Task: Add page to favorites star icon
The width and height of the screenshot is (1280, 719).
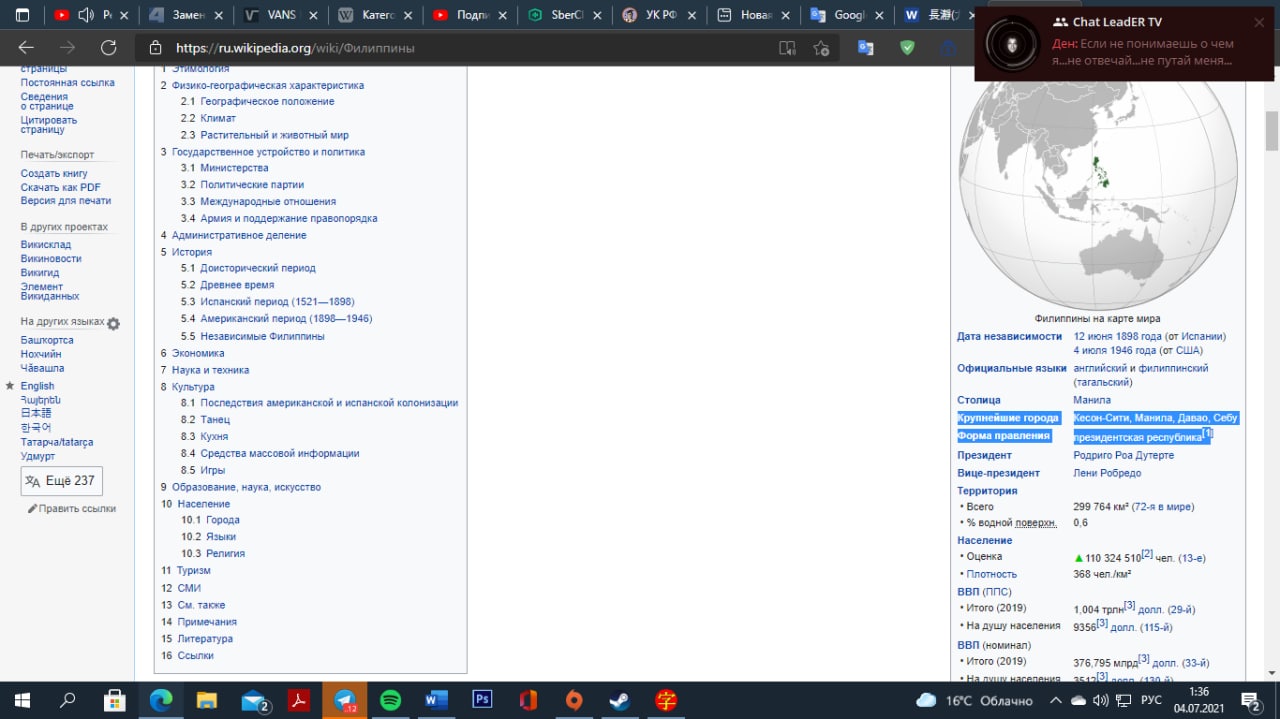Action: coord(821,48)
